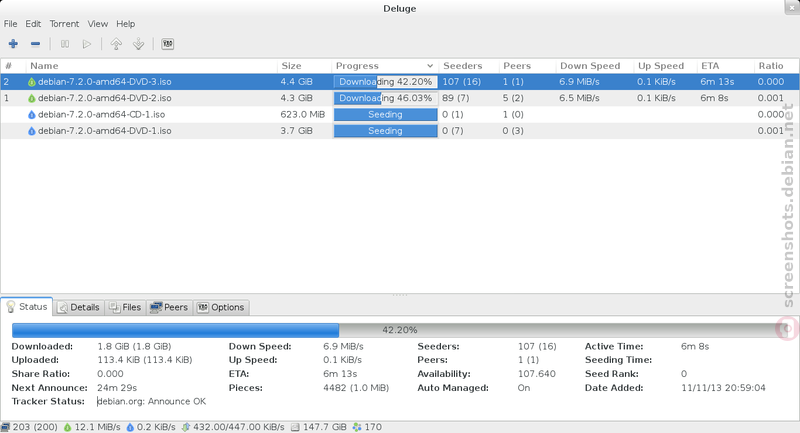Image resolution: width=800 pixels, height=433 pixels.
Task: Select torrent debian-7.2.0-amd64-CD-1.iso
Action: pos(400,114)
